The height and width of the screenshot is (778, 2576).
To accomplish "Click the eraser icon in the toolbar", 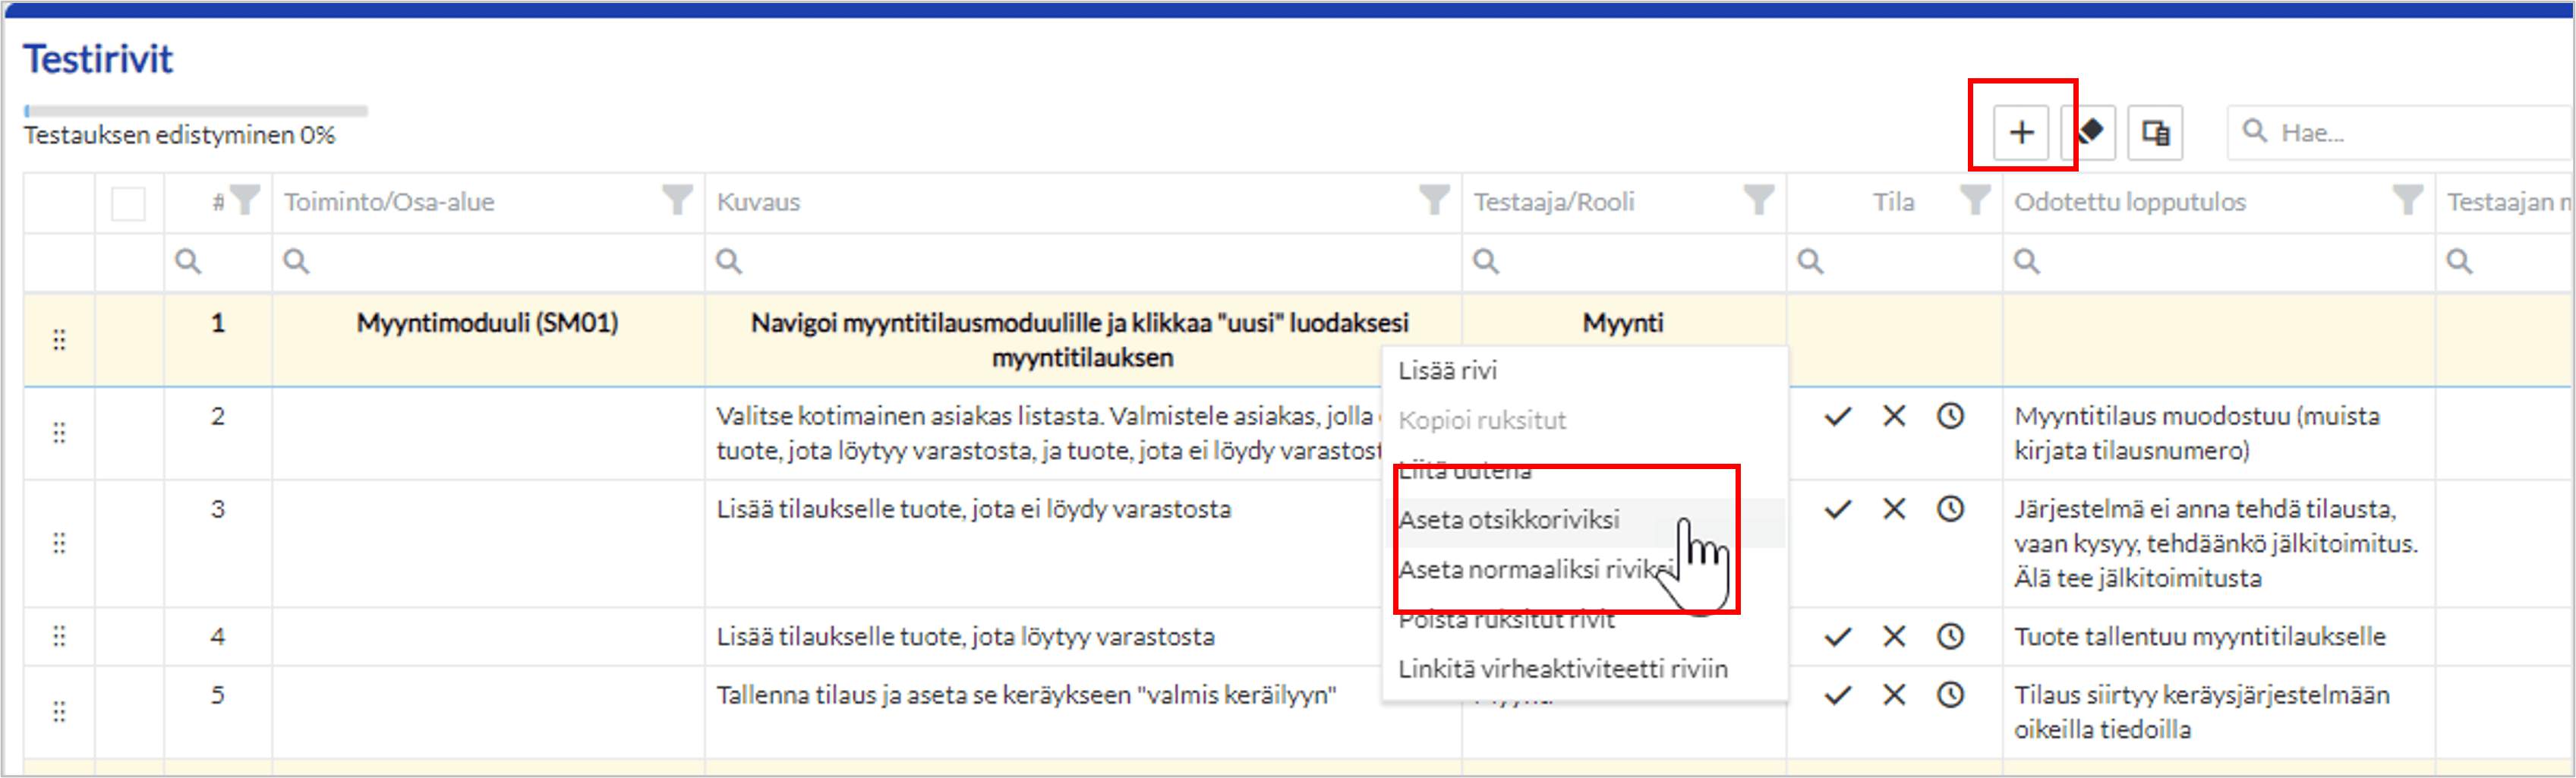I will point(2091,132).
